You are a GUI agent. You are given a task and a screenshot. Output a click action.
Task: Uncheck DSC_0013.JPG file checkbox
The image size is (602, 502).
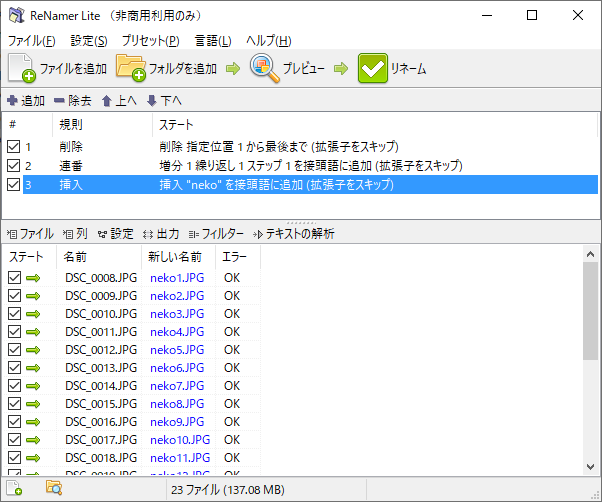[x=14, y=368]
